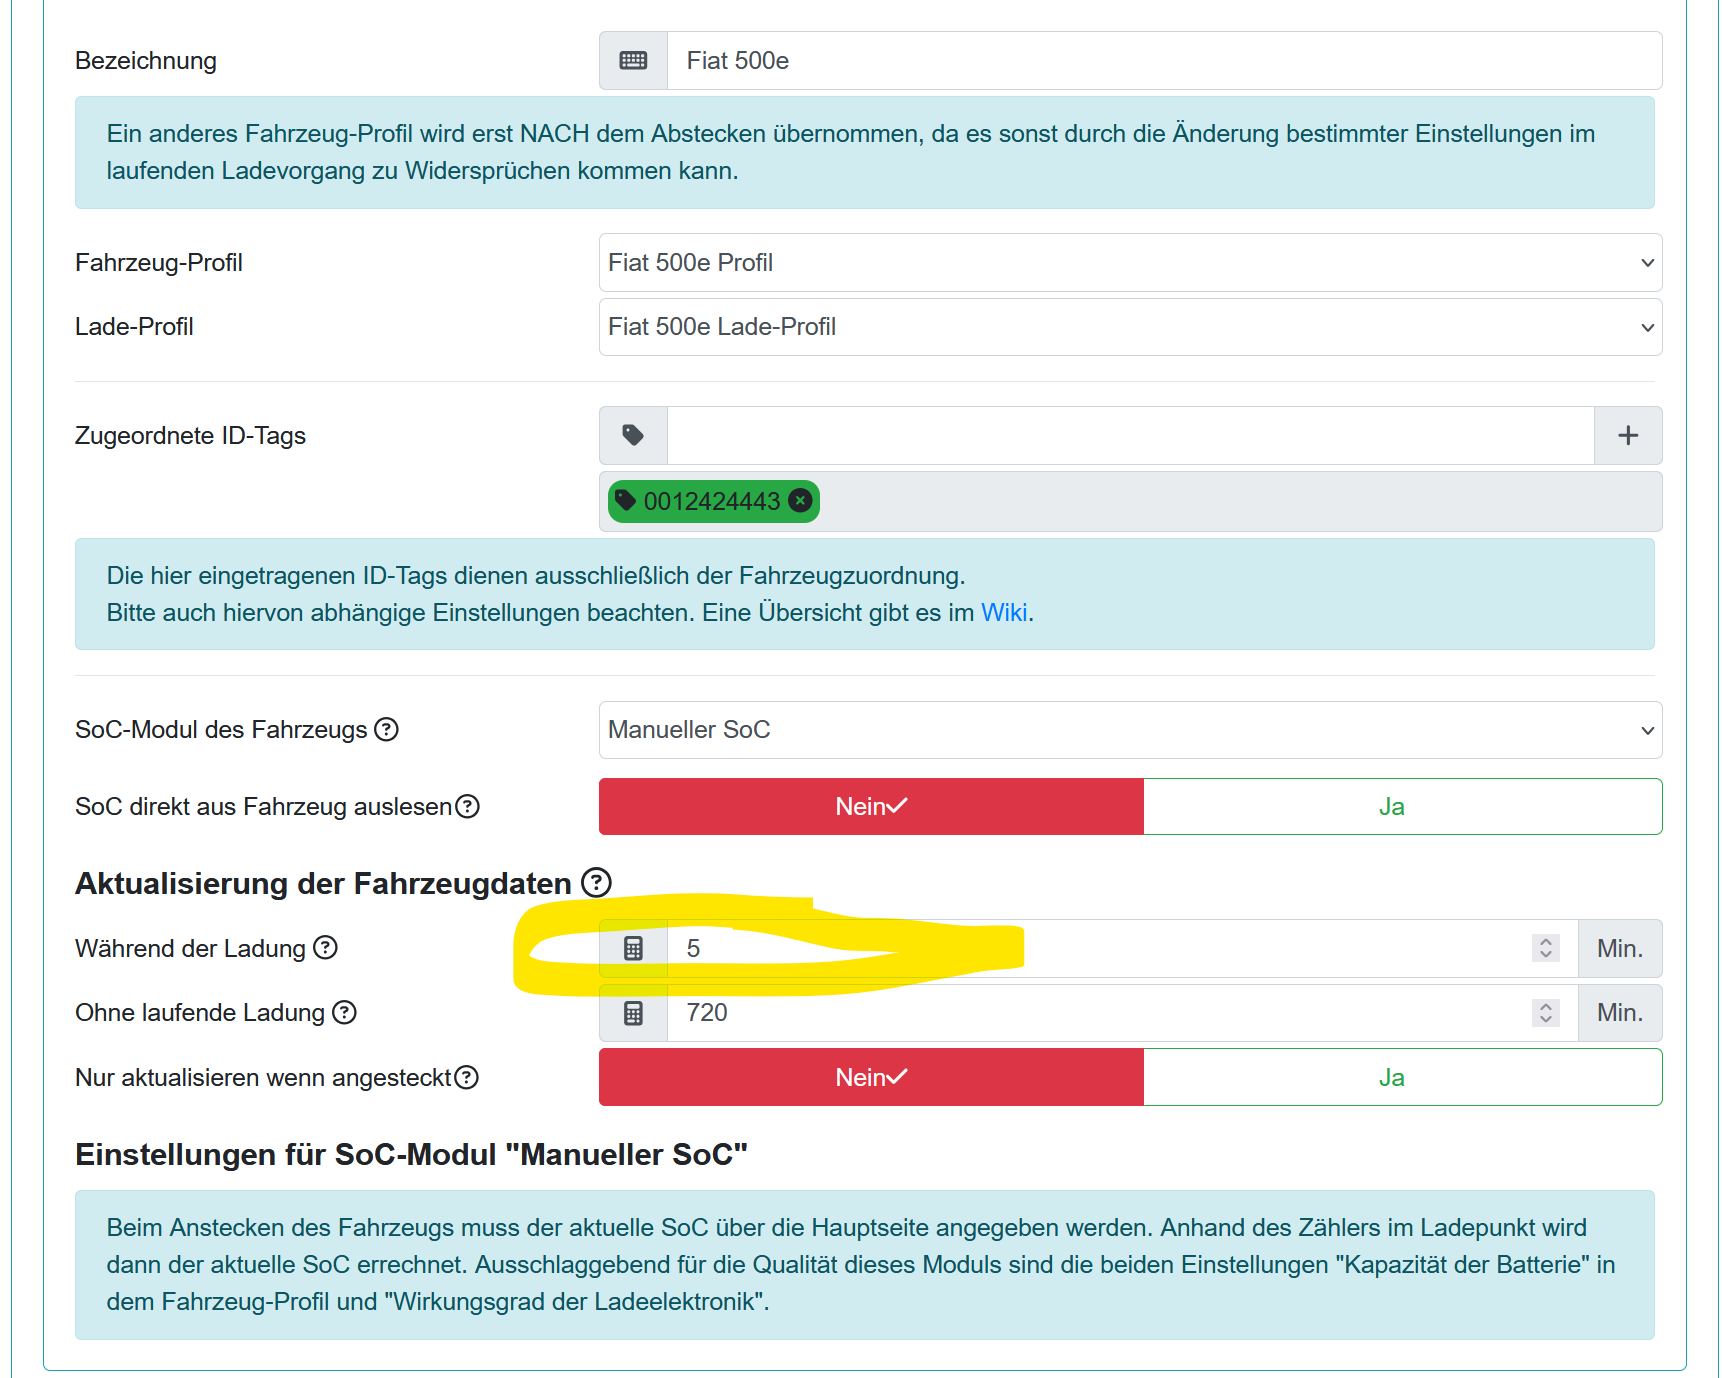
Task: Show help for Während der Ladung
Action: [325, 948]
